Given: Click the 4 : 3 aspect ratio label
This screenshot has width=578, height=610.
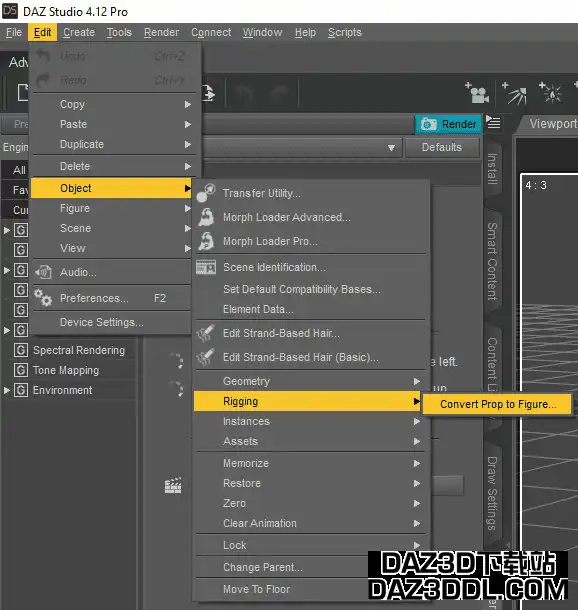Looking at the screenshot, I should point(536,185).
